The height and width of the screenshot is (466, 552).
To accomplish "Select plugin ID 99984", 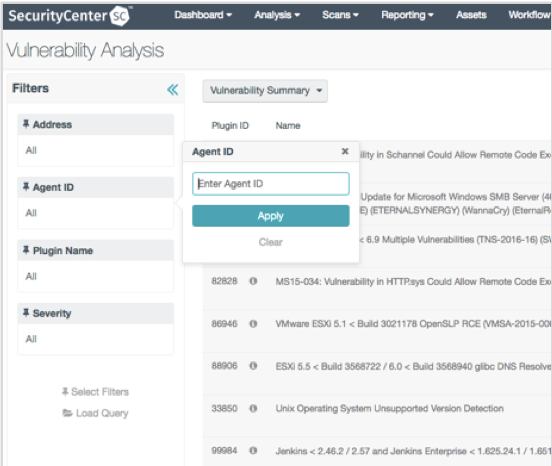I will pos(224,451).
